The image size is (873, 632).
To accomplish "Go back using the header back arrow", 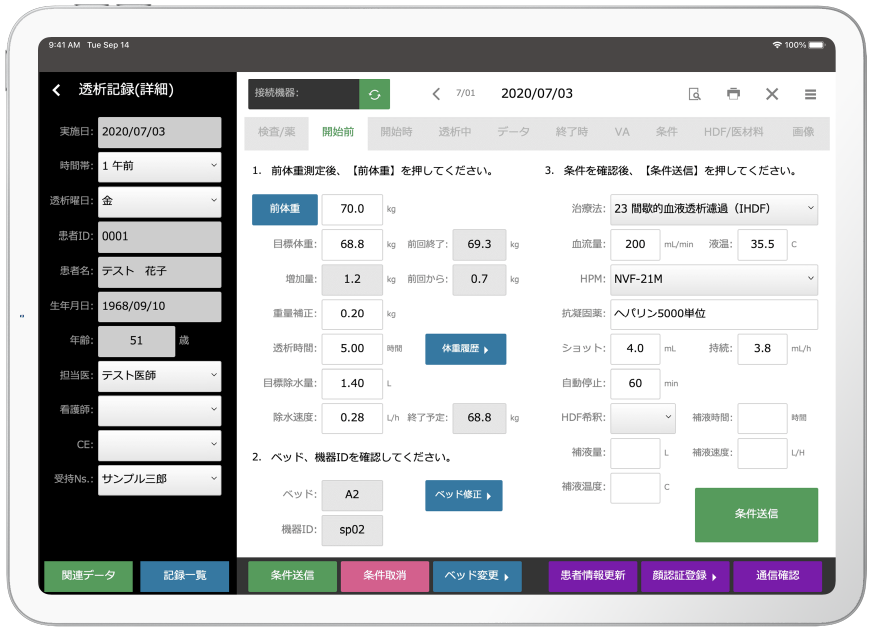I will click(x=57, y=90).
